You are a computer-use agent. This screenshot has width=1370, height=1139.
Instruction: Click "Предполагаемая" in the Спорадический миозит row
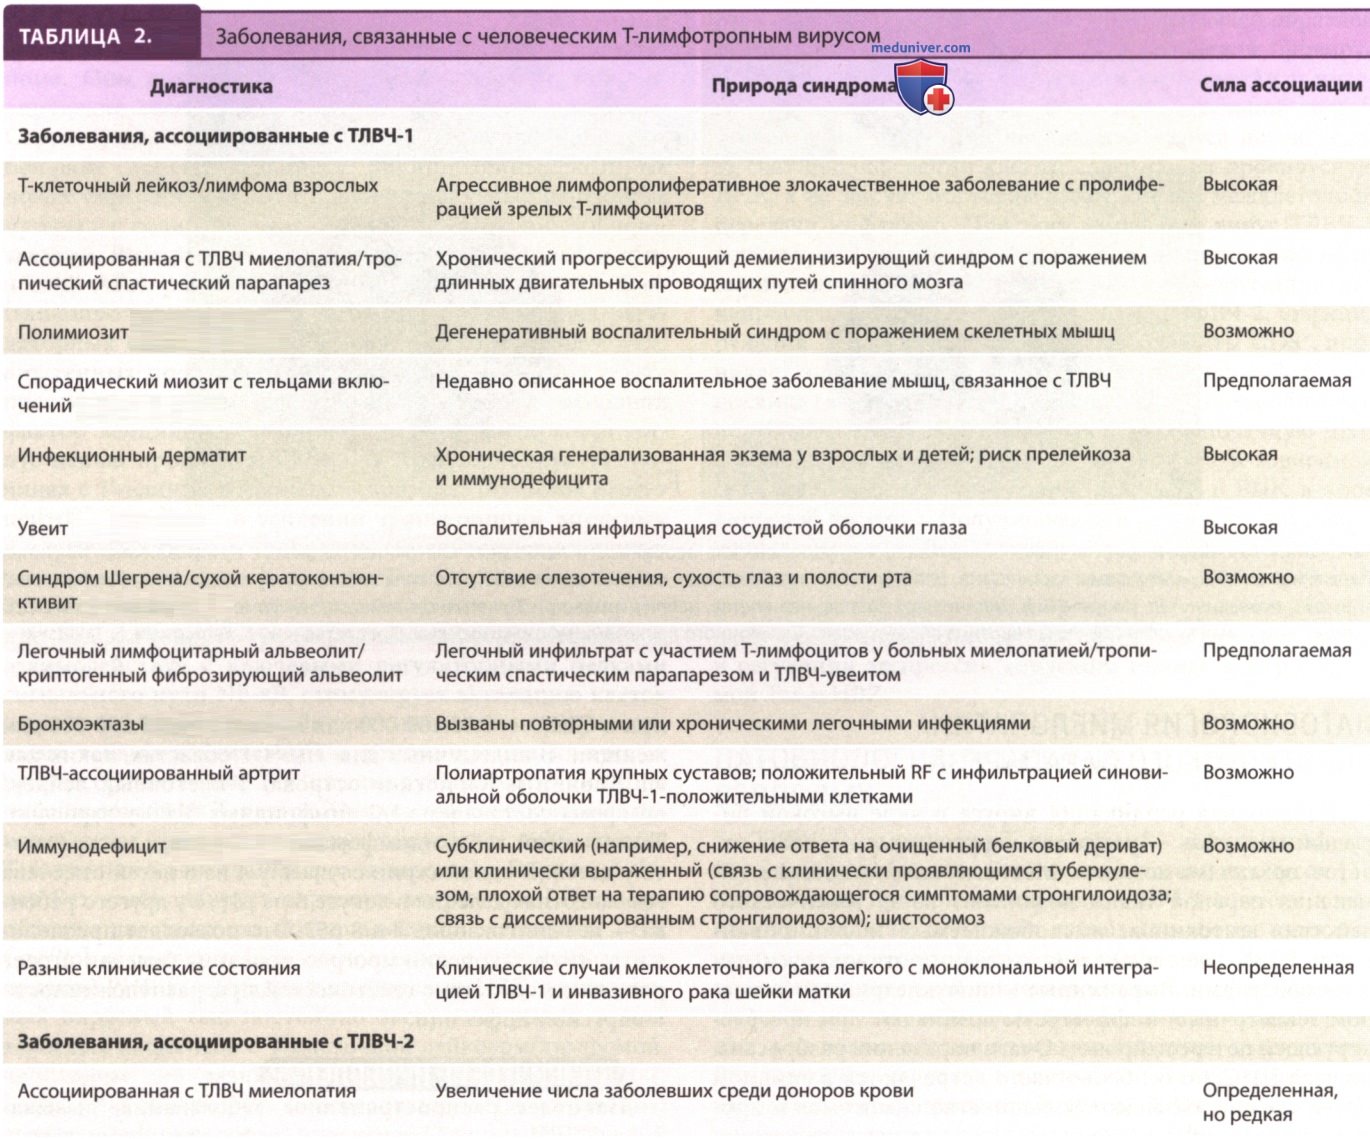[x=1277, y=380]
